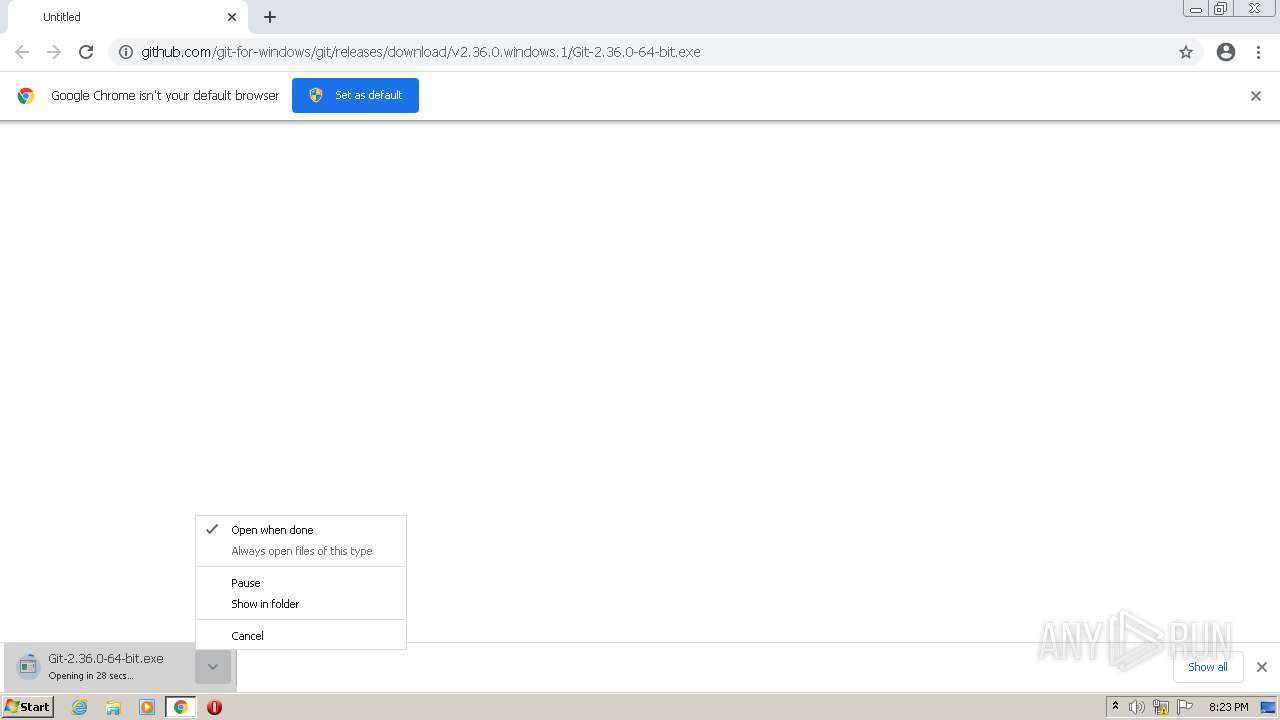Open the Chrome profile avatar icon
Viewport: 1280px width, 720px height.
pyautogui.click(x=1226, y=52)
